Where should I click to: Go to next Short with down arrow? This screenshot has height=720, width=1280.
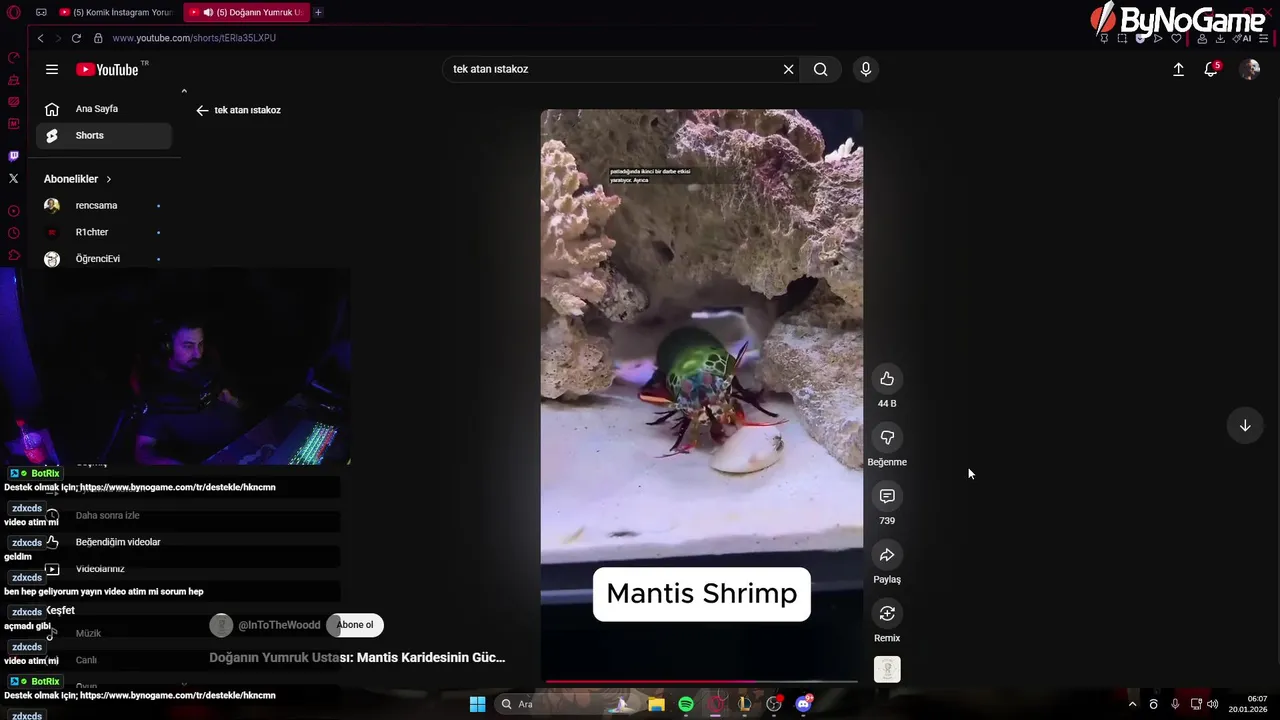(1245, 425)
